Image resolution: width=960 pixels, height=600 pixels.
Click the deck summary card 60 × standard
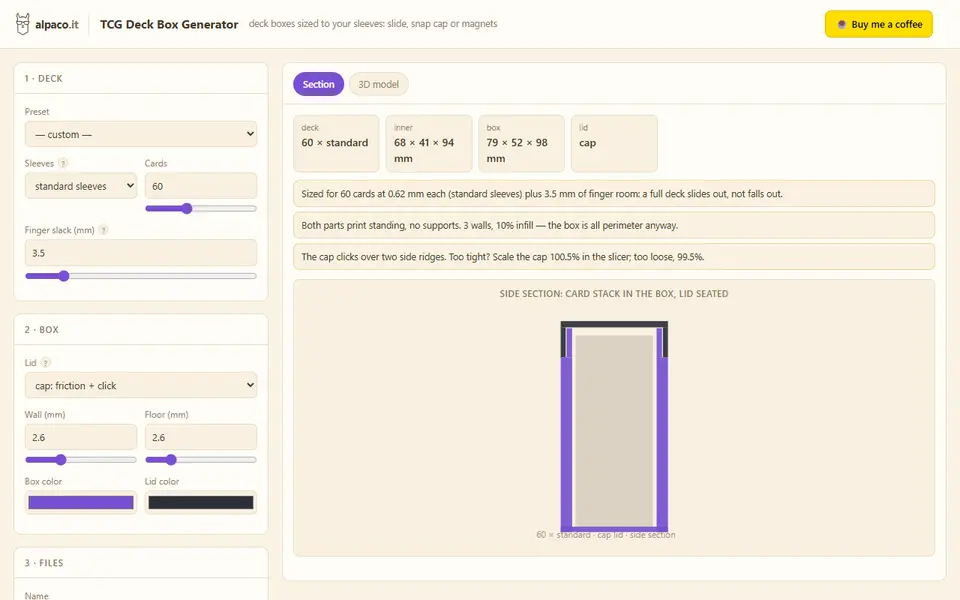point(336,143)
